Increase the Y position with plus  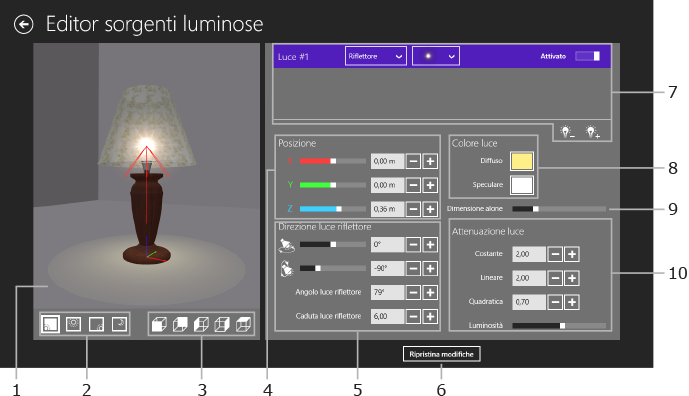[x=430, y=185]
